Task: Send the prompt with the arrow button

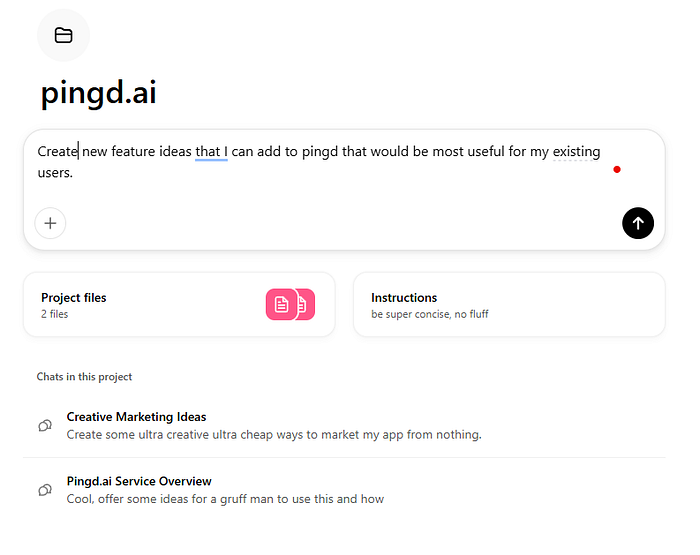Action: point(638,223)
